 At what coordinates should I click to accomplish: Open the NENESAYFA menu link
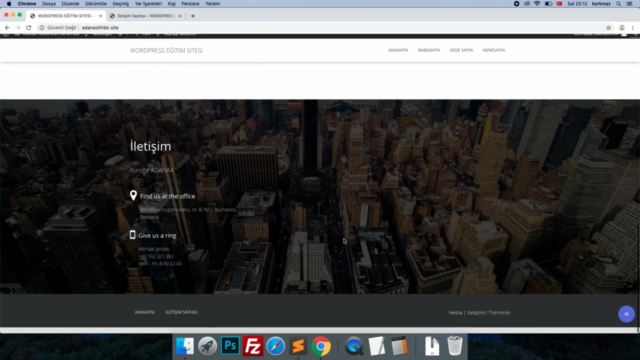pos(494,50)
